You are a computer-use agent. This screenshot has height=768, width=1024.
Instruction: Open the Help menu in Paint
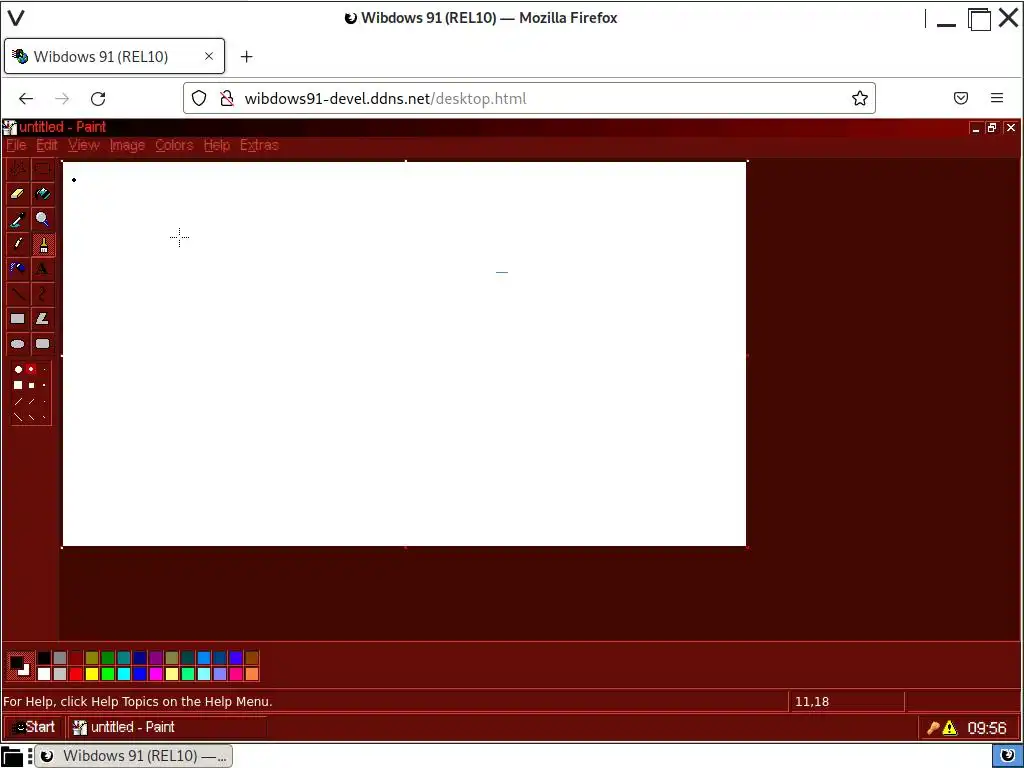[217, 145]
